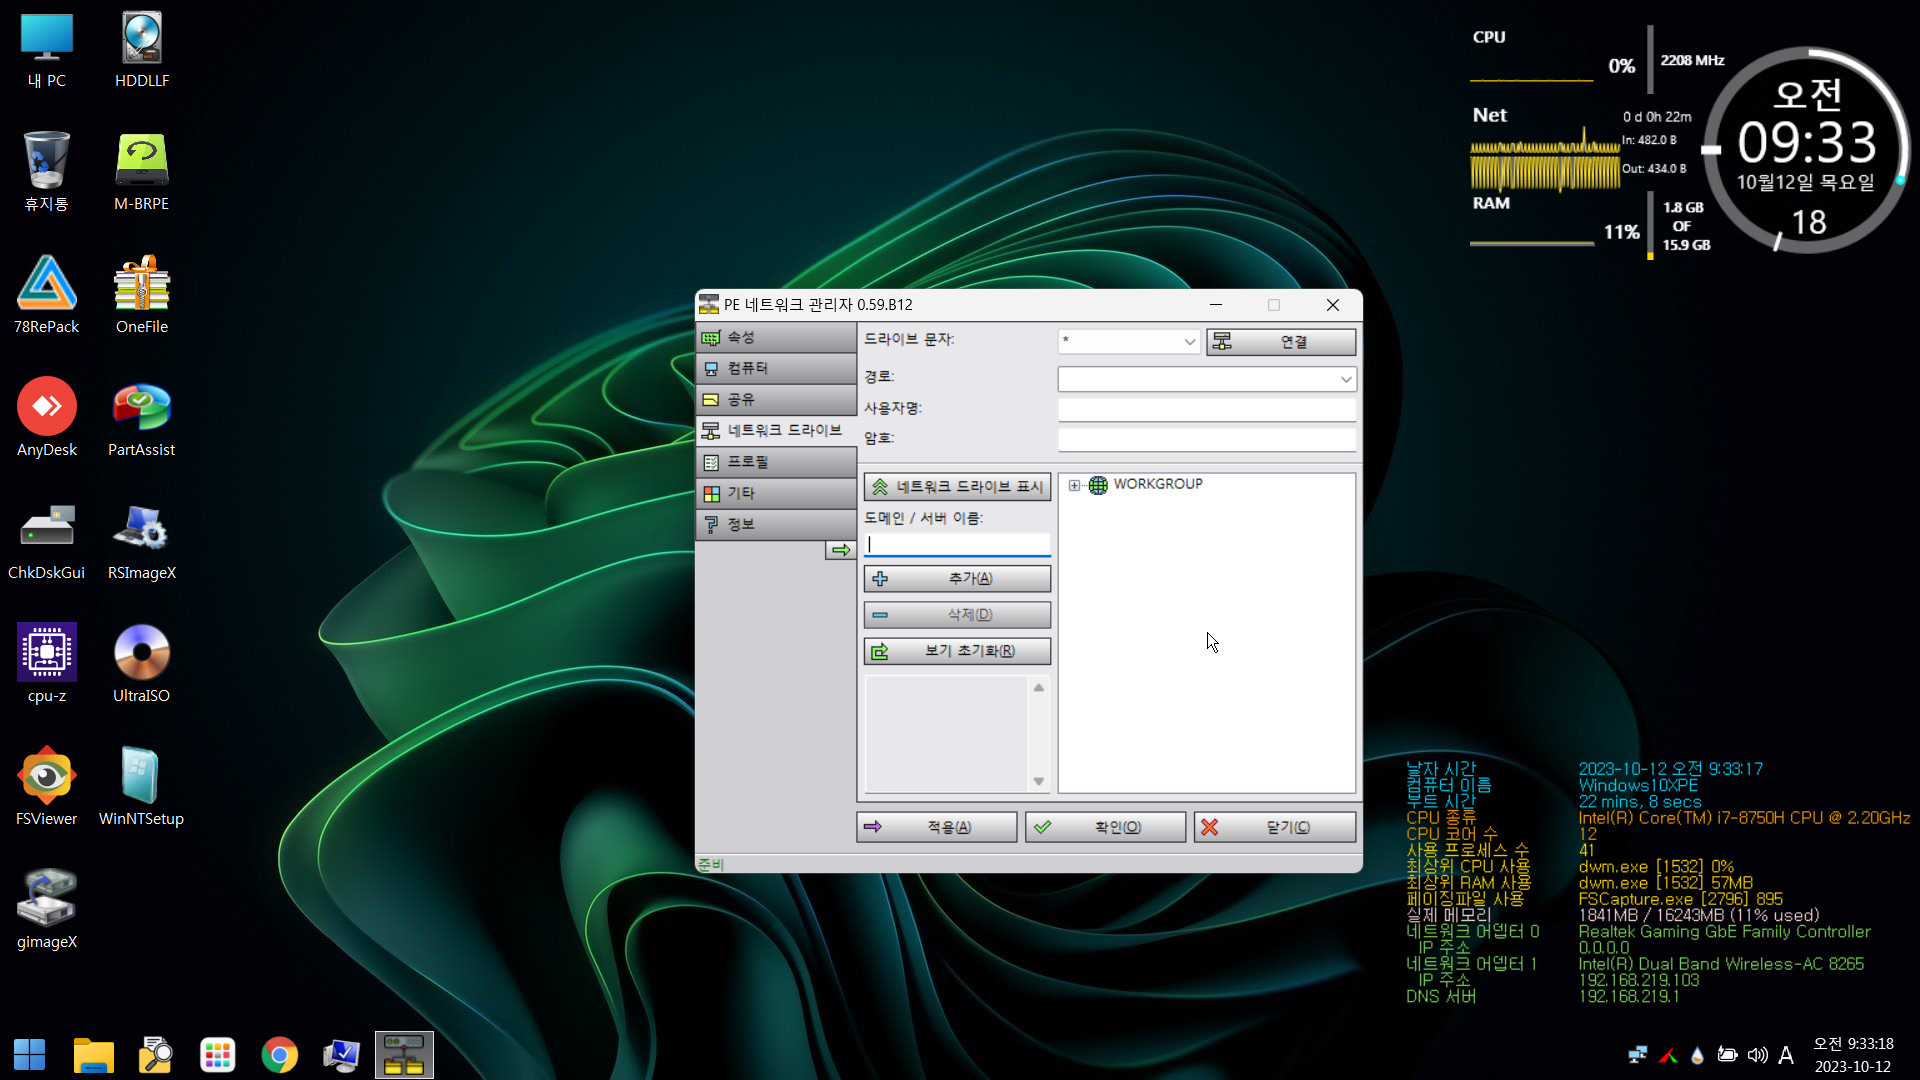Open the 내 PC desktop icon

[x=47, y=50]
